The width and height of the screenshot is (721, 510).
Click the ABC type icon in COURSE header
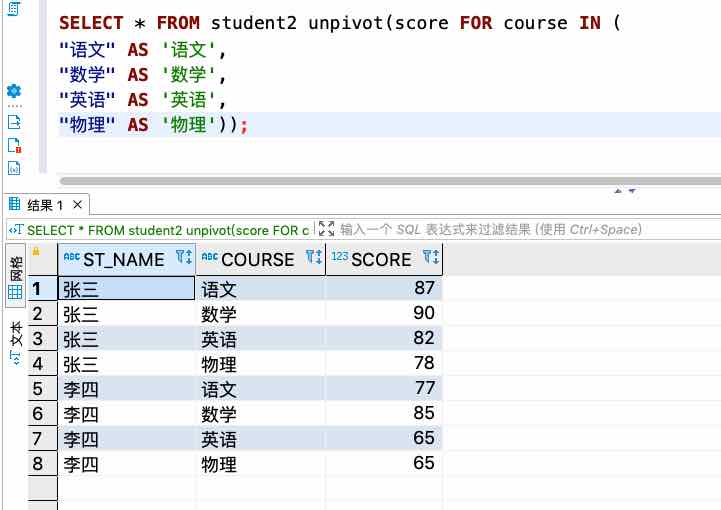pos(209,256)
